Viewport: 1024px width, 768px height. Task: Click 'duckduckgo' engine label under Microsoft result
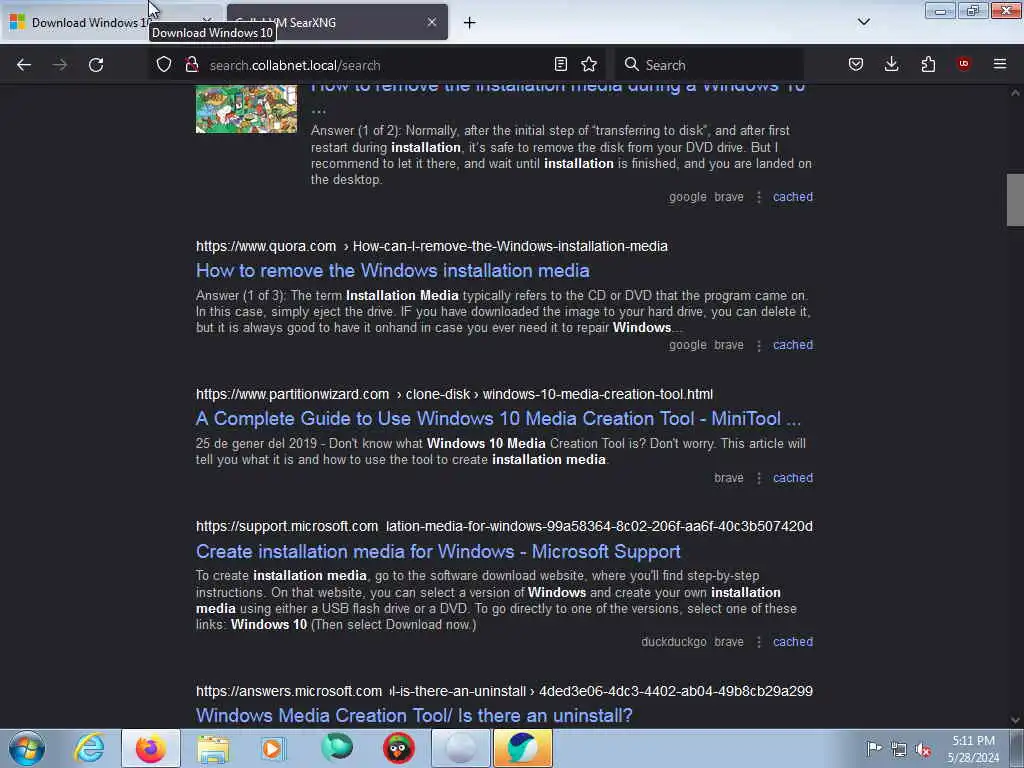coord(673,642)
